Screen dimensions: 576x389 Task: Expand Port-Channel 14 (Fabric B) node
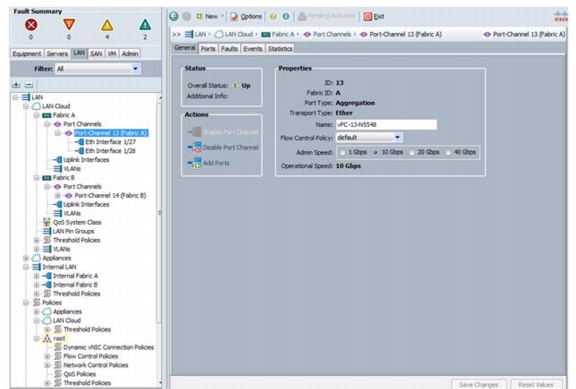click(58, 195)
